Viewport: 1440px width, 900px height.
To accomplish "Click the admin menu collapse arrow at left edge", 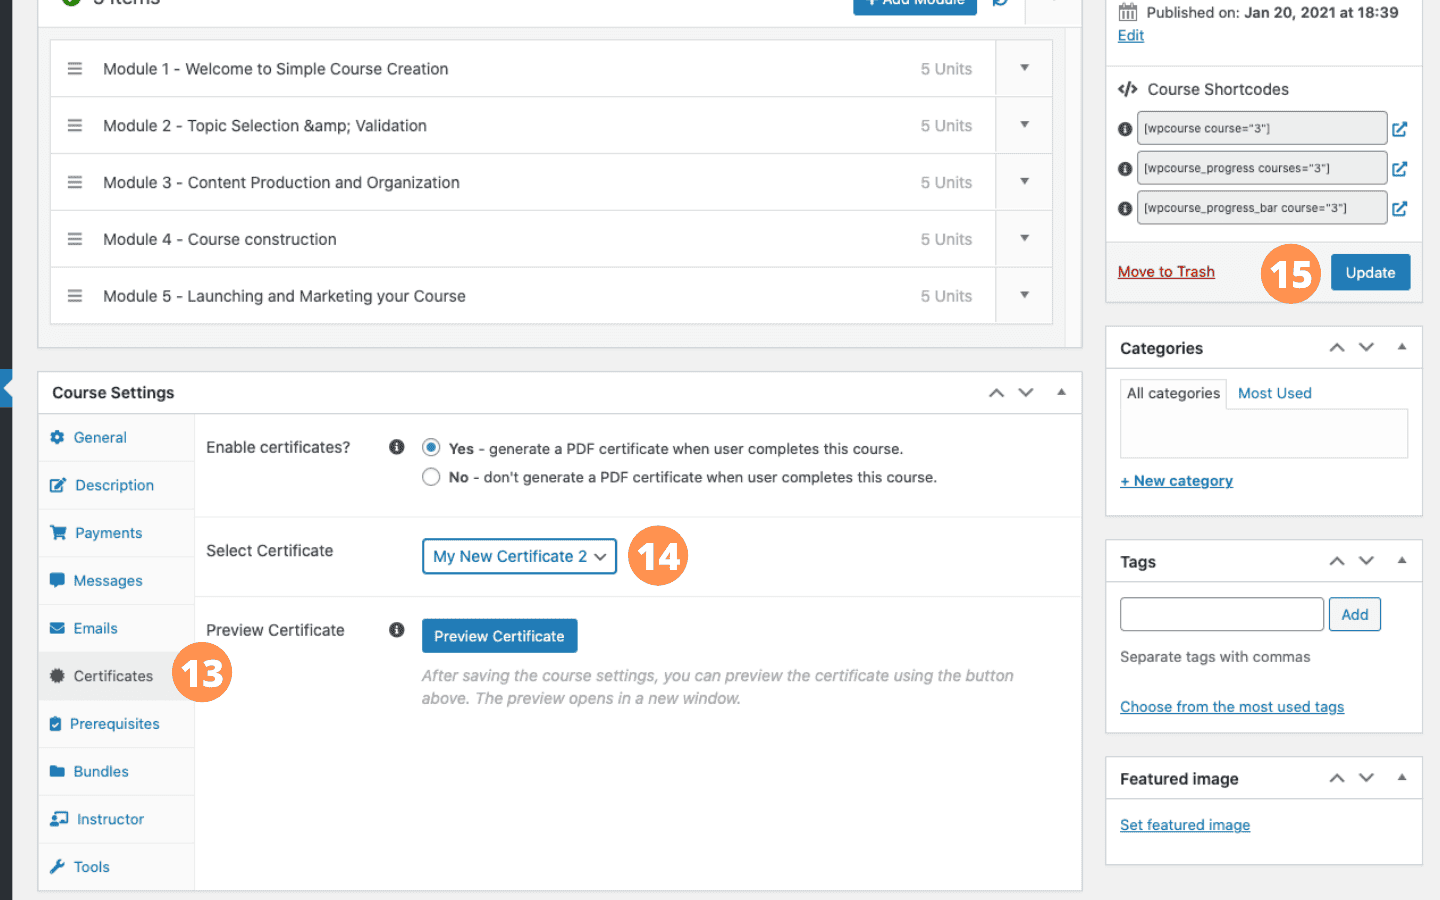I will 6,388.
